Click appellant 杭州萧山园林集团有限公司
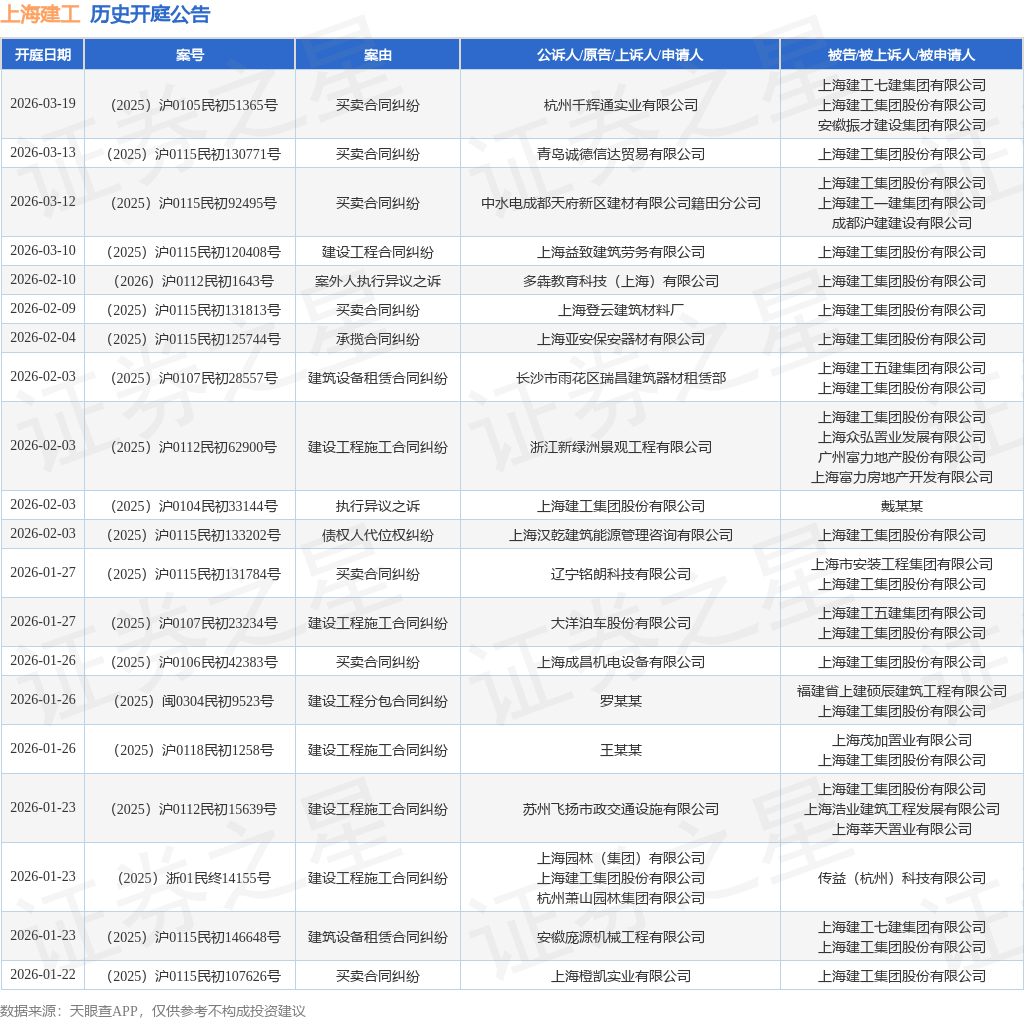The height and width of the screenshot is (1020, 1024). click(621, 898)
